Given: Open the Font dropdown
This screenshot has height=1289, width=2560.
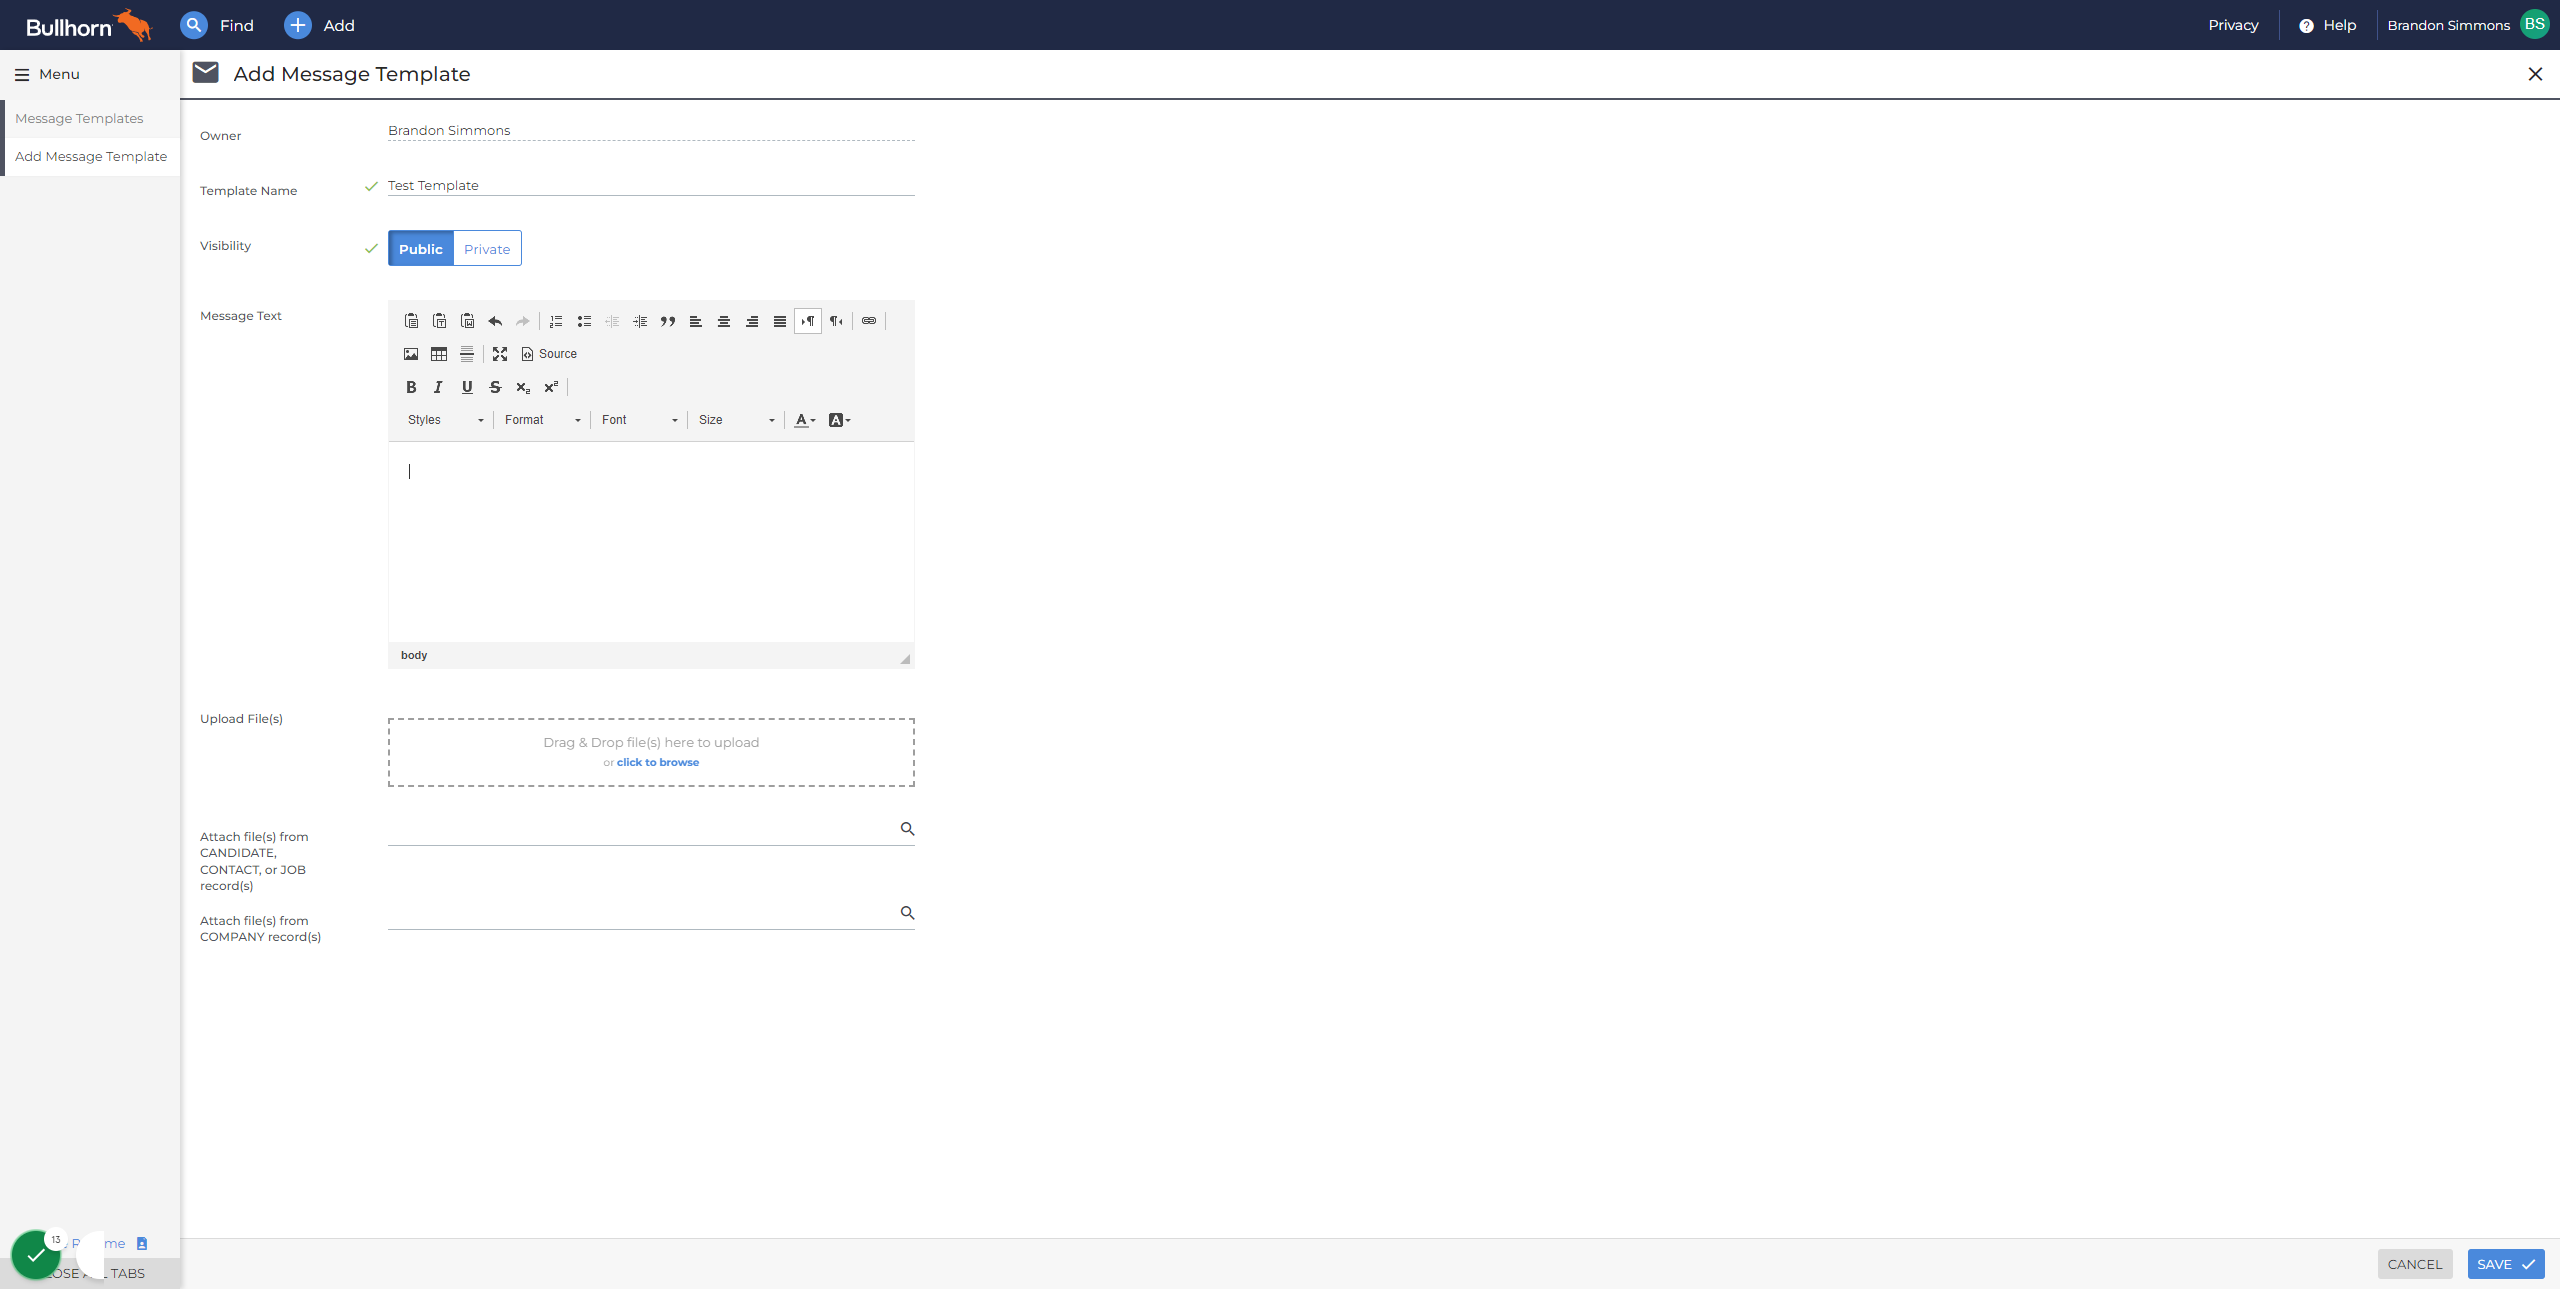Looking at the screenshot, I should 639,420.
